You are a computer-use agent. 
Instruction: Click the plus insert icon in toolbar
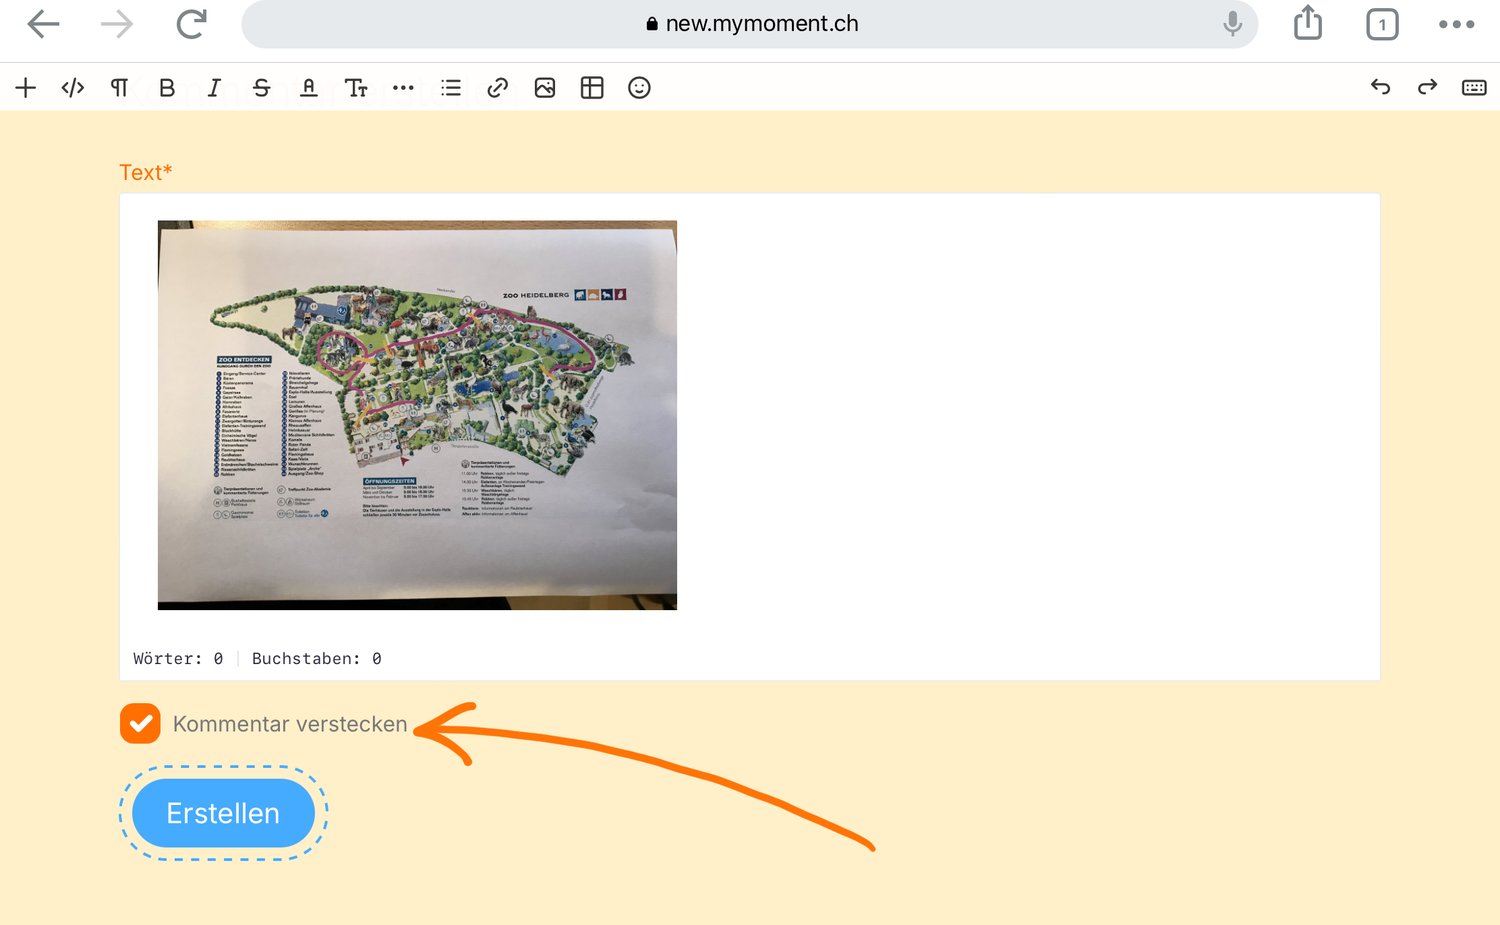(x=26, y=88)
